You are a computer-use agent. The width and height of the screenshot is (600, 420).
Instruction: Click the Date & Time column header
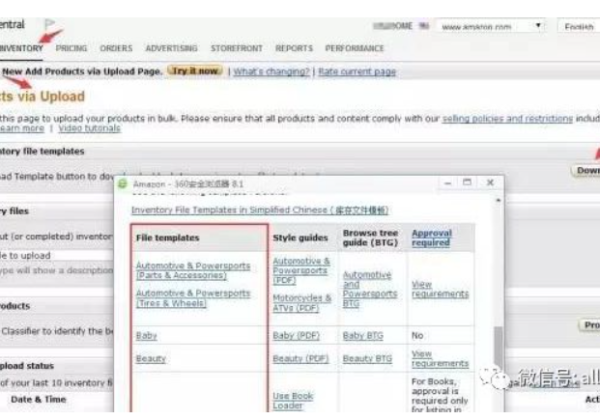click(x=38, y=399)
